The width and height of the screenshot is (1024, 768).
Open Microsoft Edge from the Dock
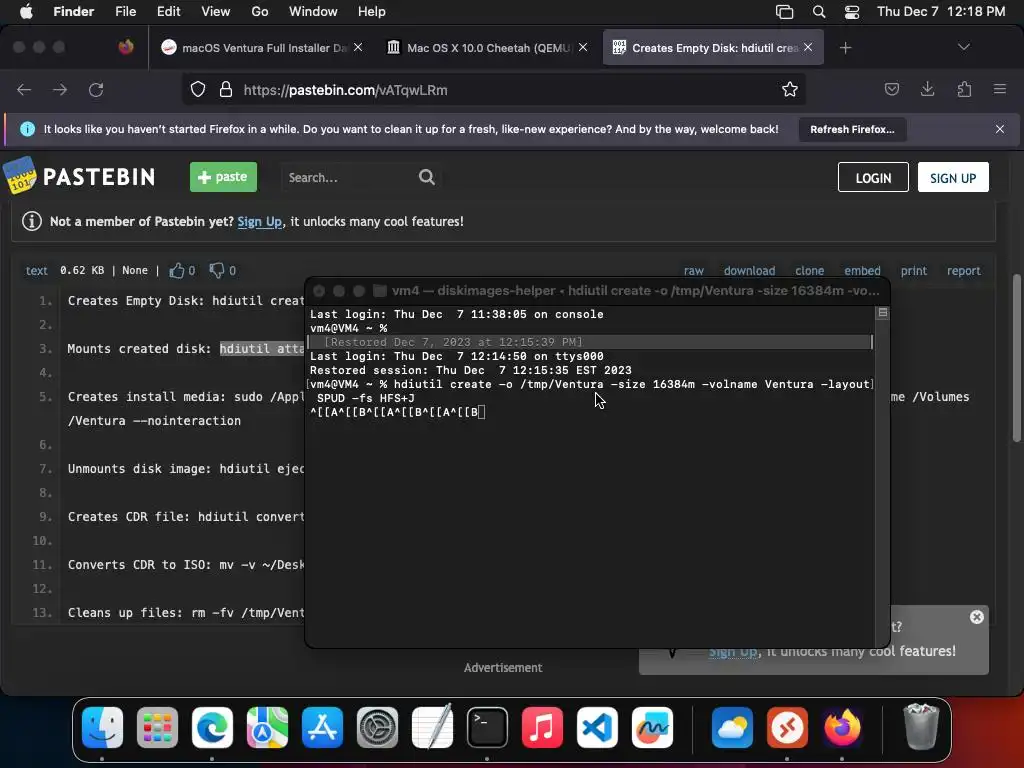[x=212, y=728]
